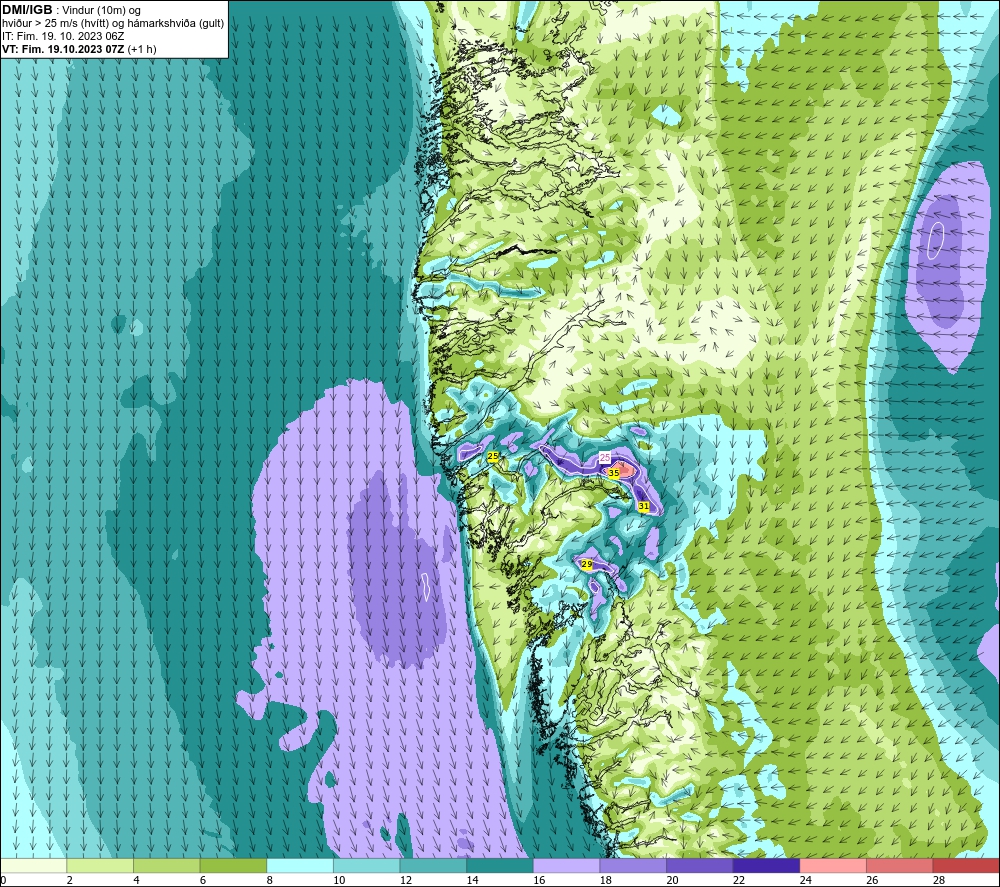Click the 'IT: Fim. 19. 10. 2023 06Z' line

63,36
